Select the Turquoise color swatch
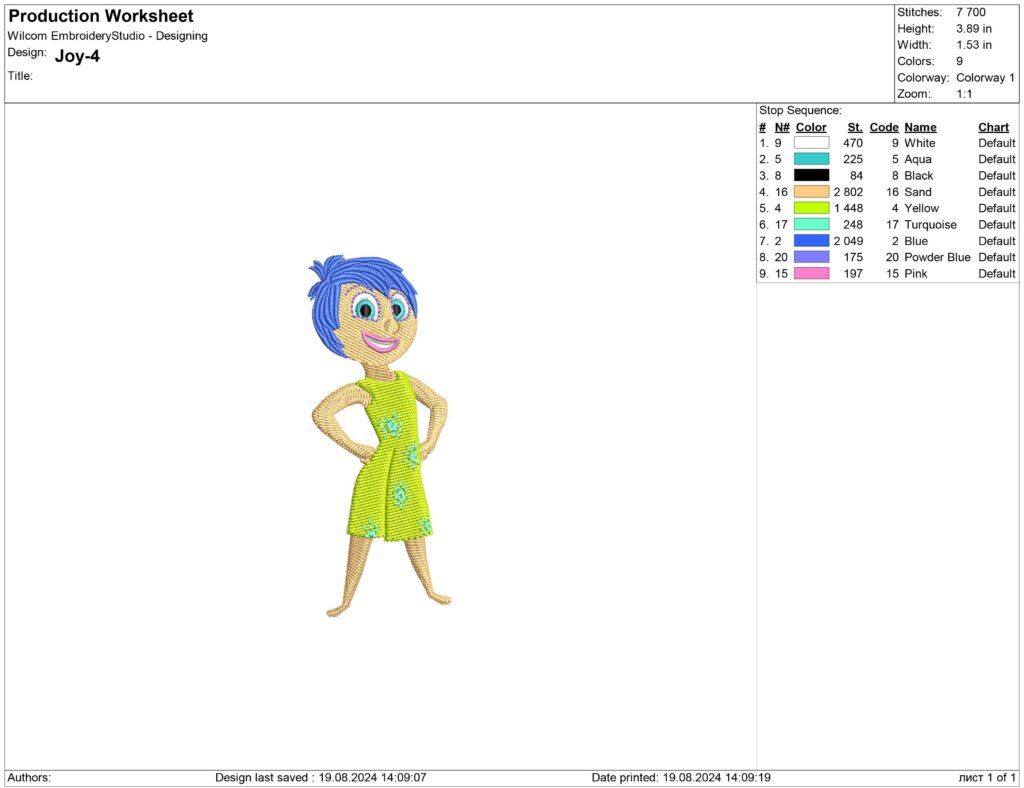Viewport: 1024px width, 788px height. pyautogui.click(x=810, y=224)
